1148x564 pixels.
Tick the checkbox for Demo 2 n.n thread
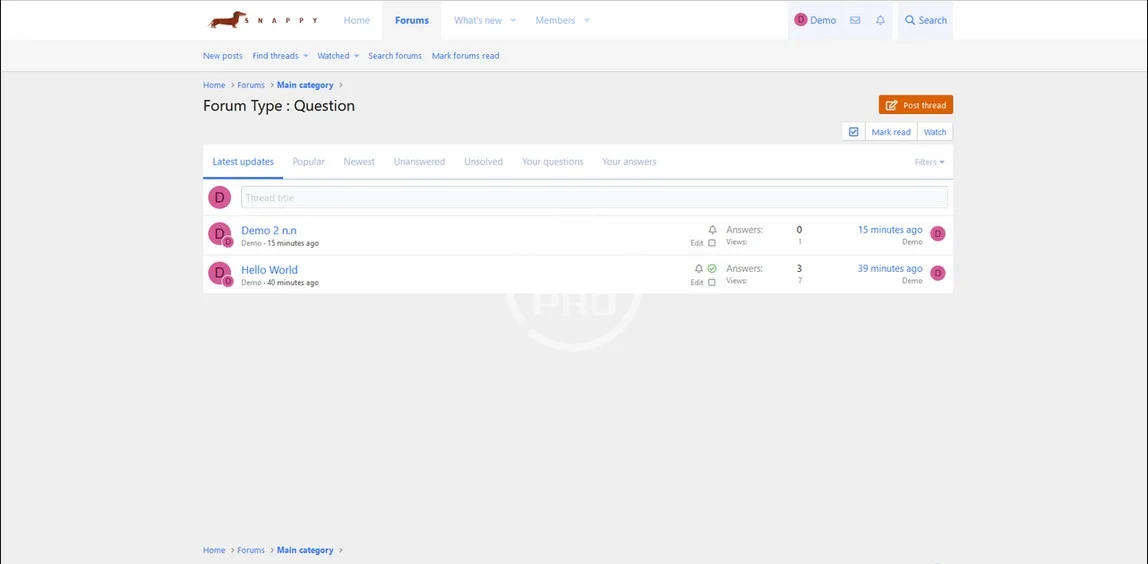click(712, 243)
